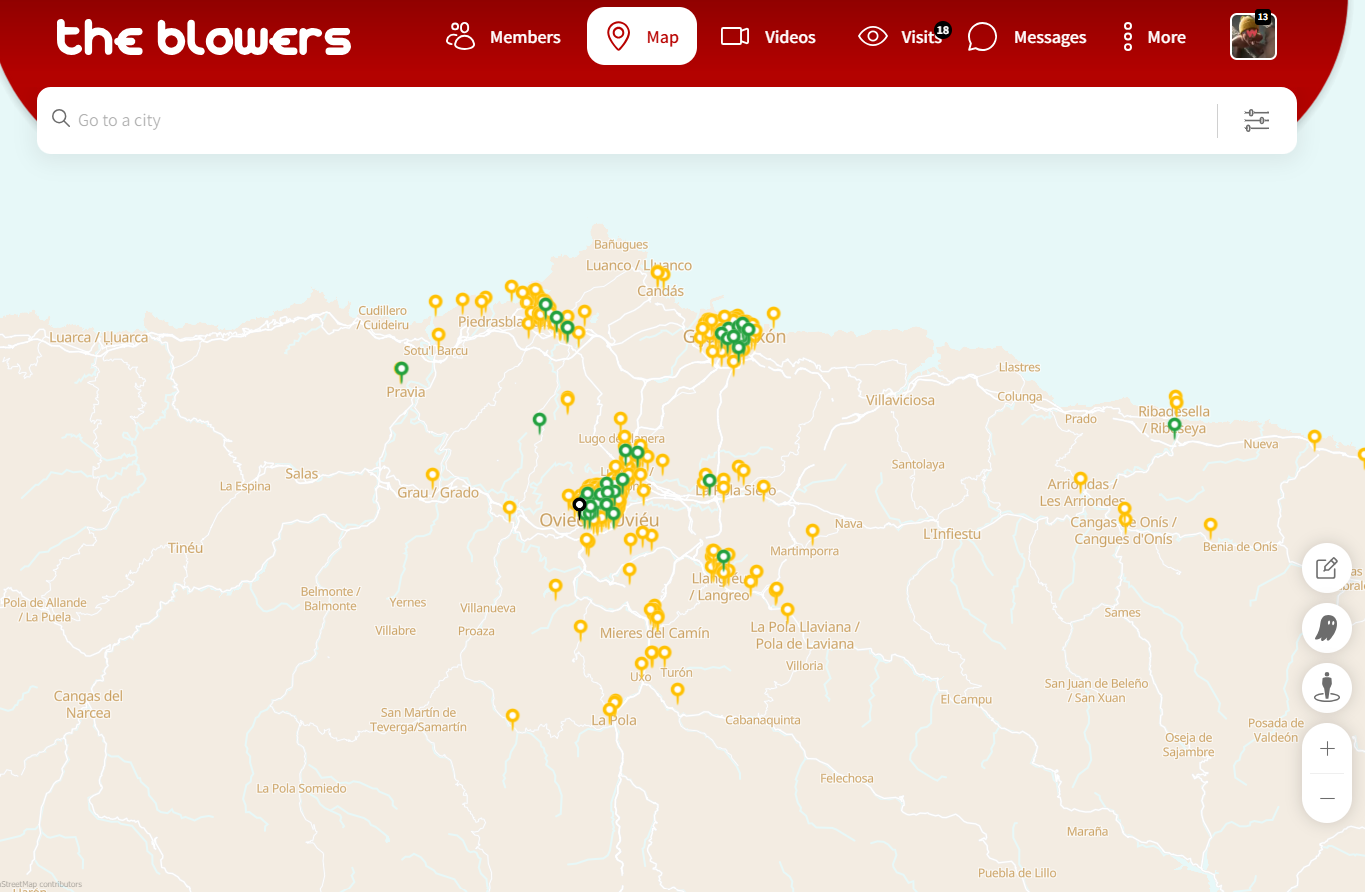Click the black map pin near Oviedo

(x=579, y=508)
